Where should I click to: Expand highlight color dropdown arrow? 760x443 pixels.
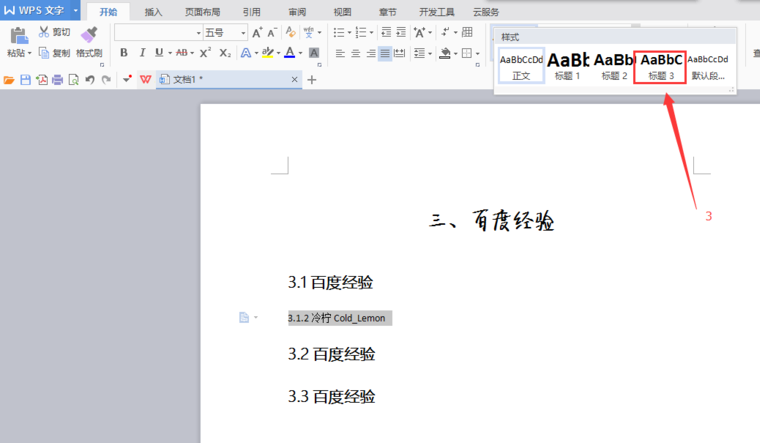(279, 53)
